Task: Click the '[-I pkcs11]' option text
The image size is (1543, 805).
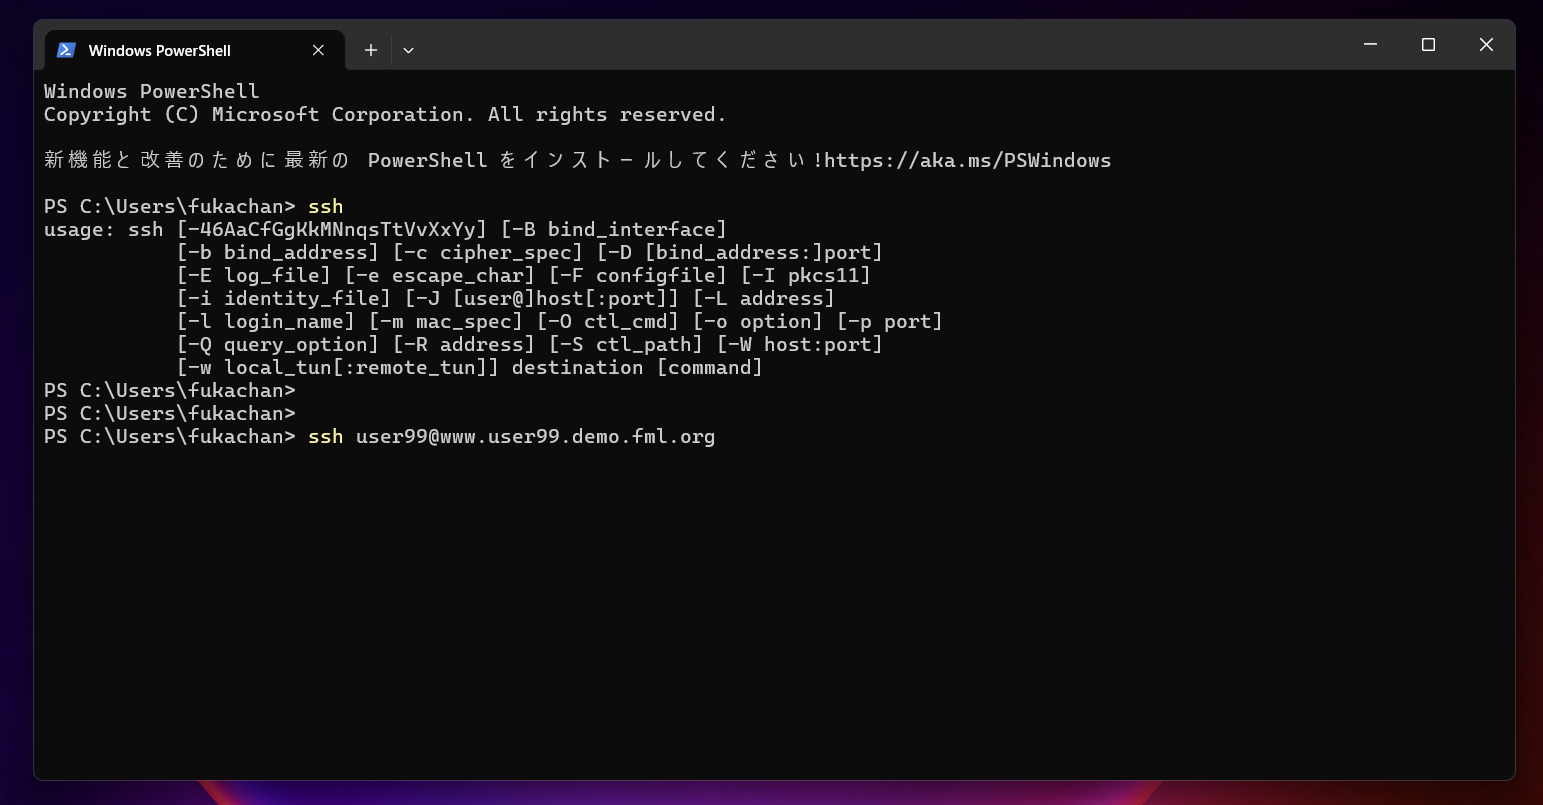Action: point(806,275)
